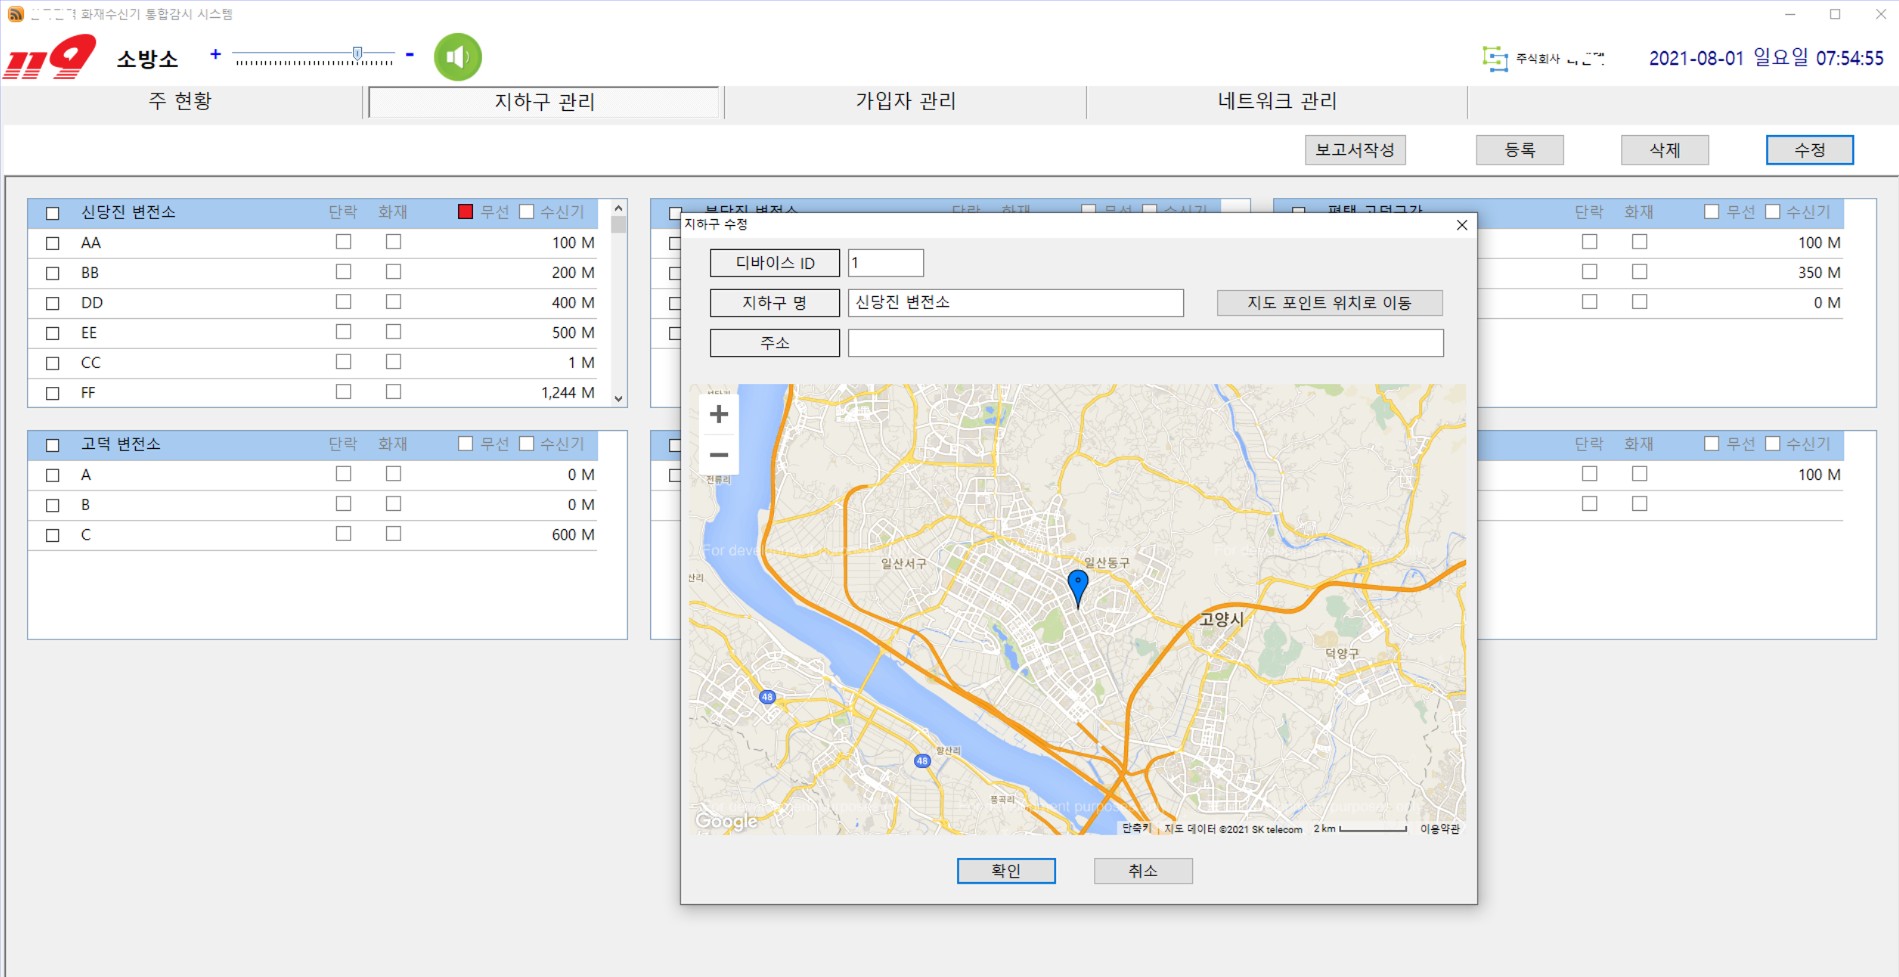Switch to the 가입자 관리 tab

click(x=905, y=101)
